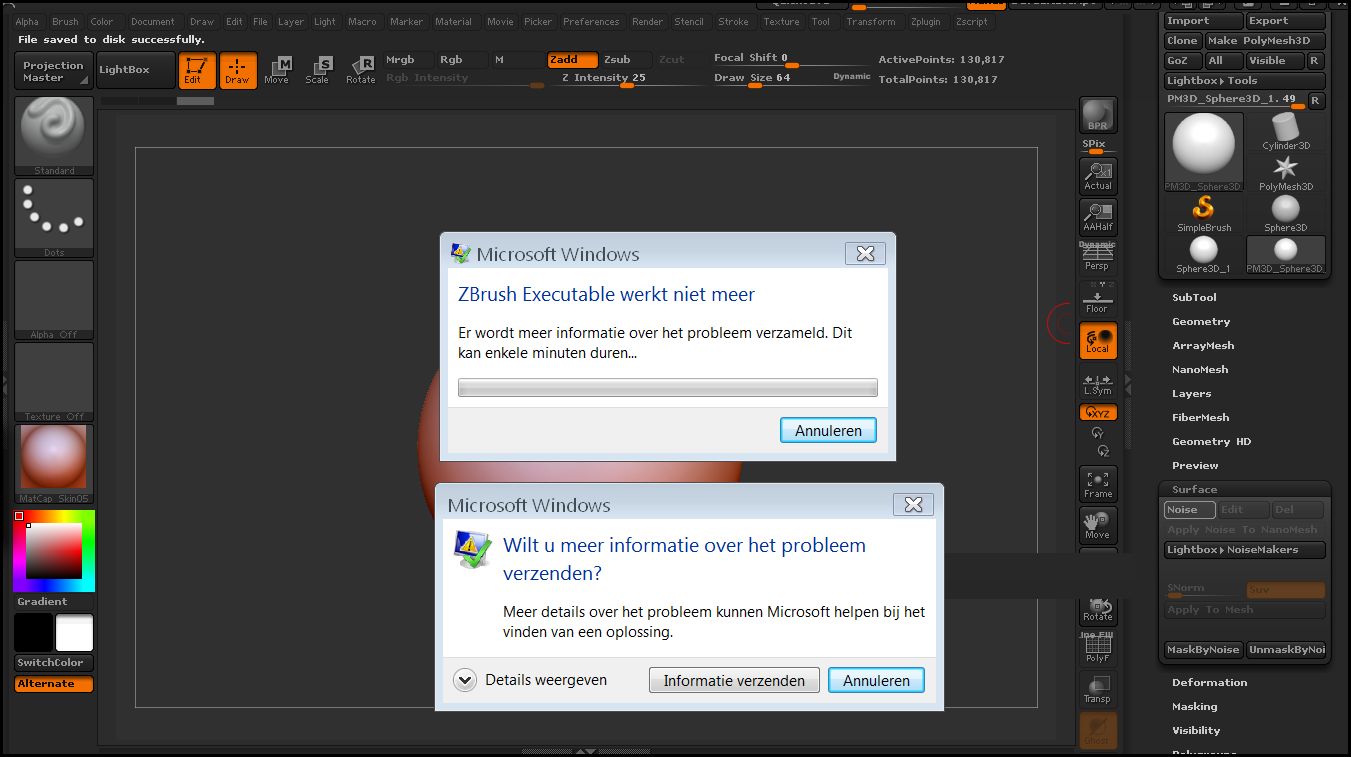1351x757 pixels.
Task: Select the Sphere3D tool icon
Action: coord(1286,214)
